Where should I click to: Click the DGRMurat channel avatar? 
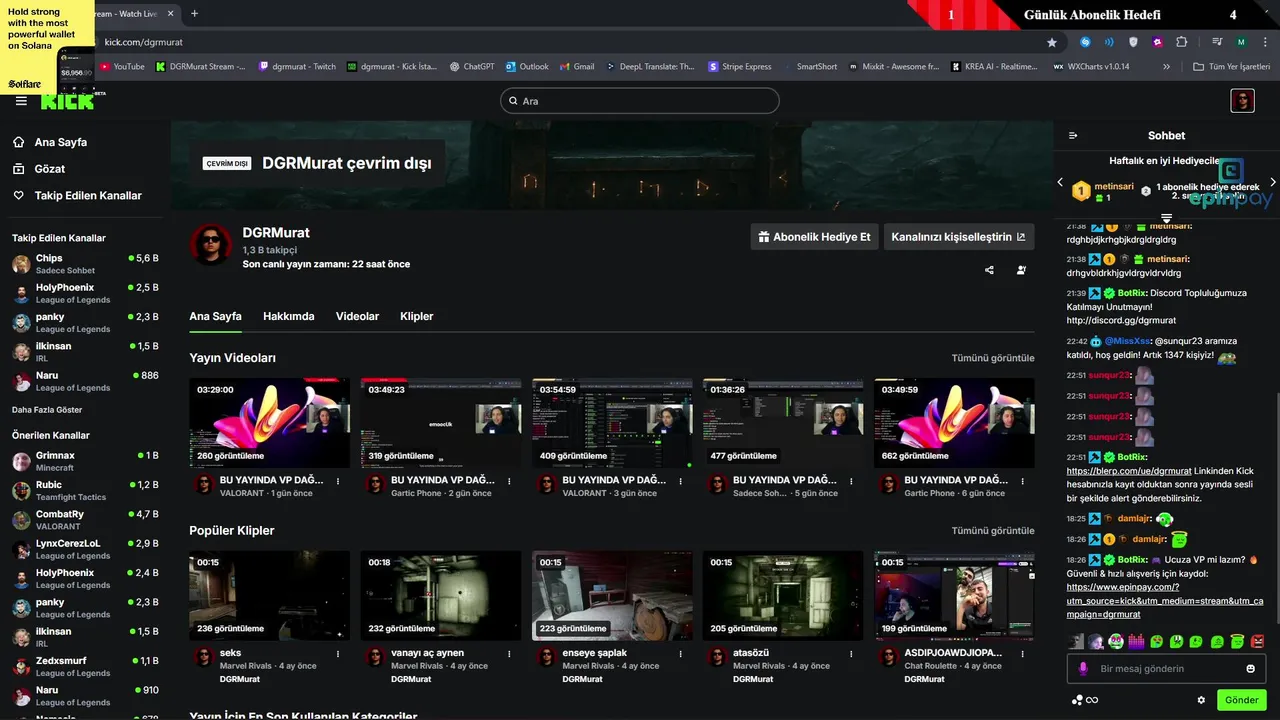click(211, 245)
